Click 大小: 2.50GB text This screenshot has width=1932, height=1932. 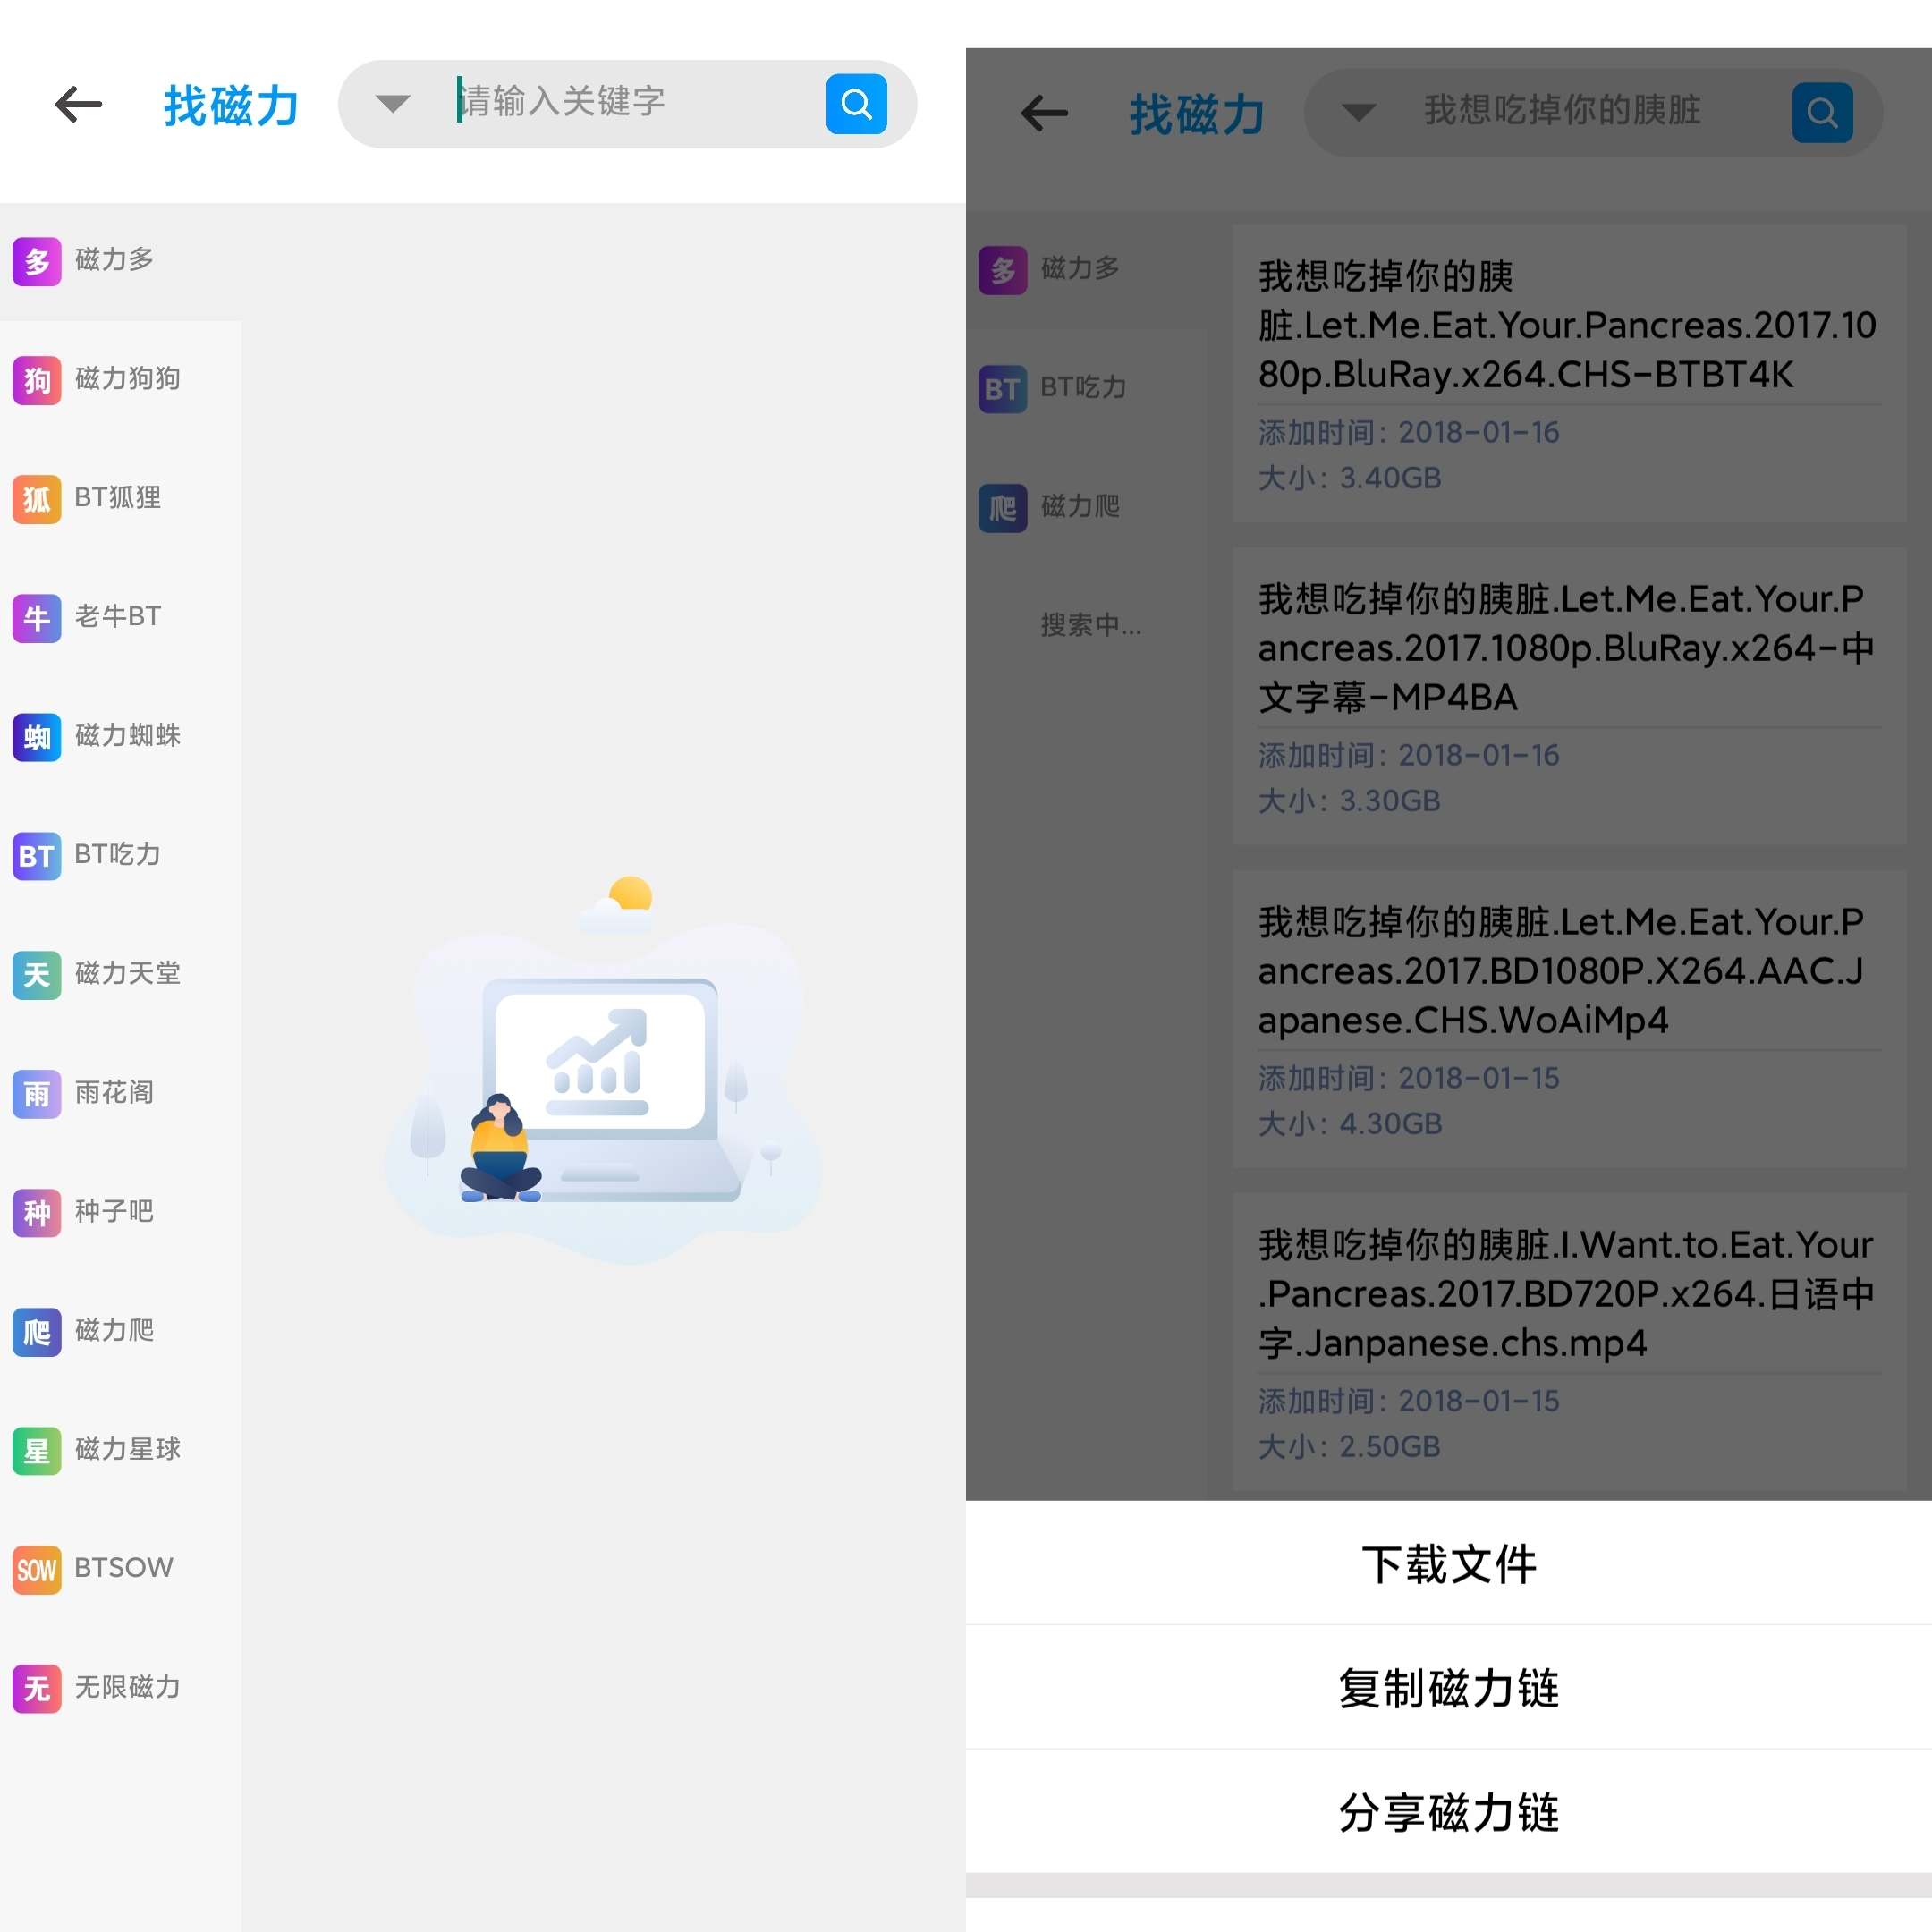coord(1349,1447)
